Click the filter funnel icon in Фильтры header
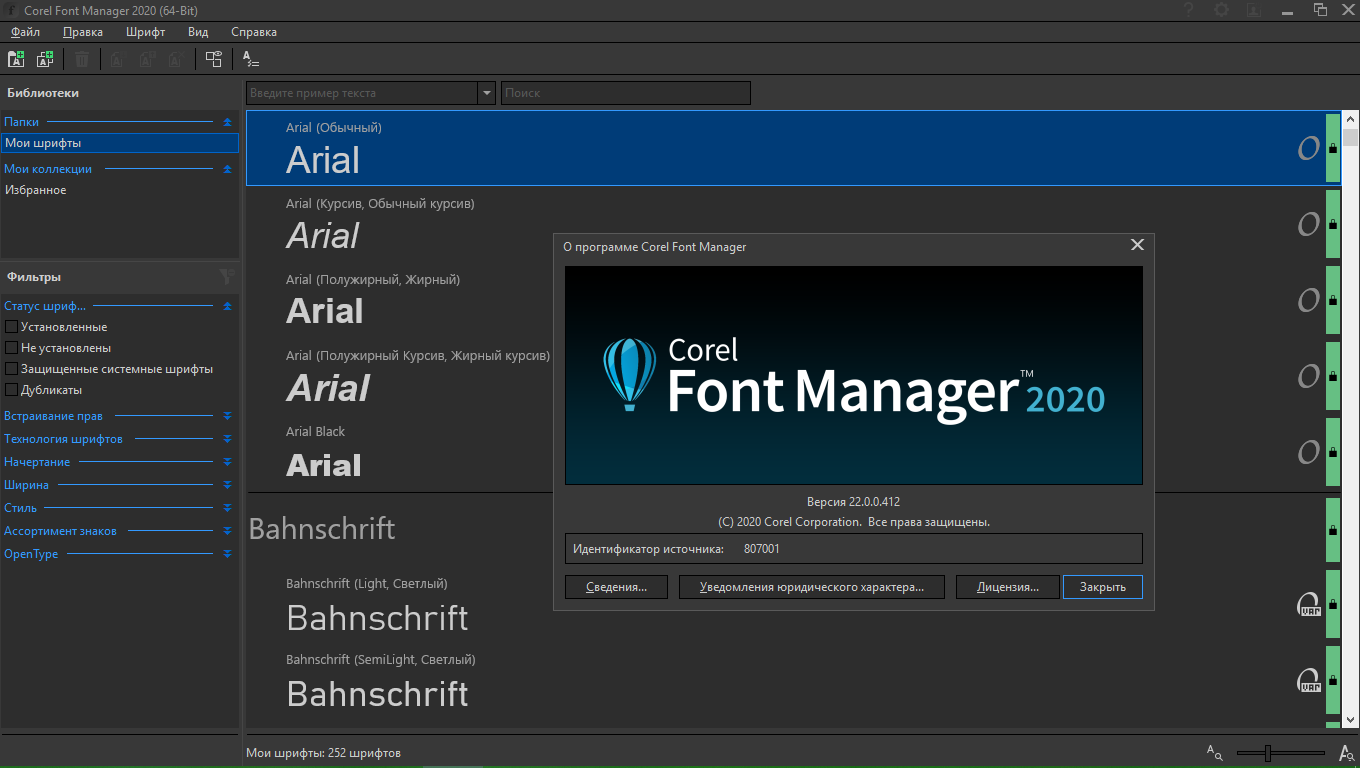 coord(227,277)
